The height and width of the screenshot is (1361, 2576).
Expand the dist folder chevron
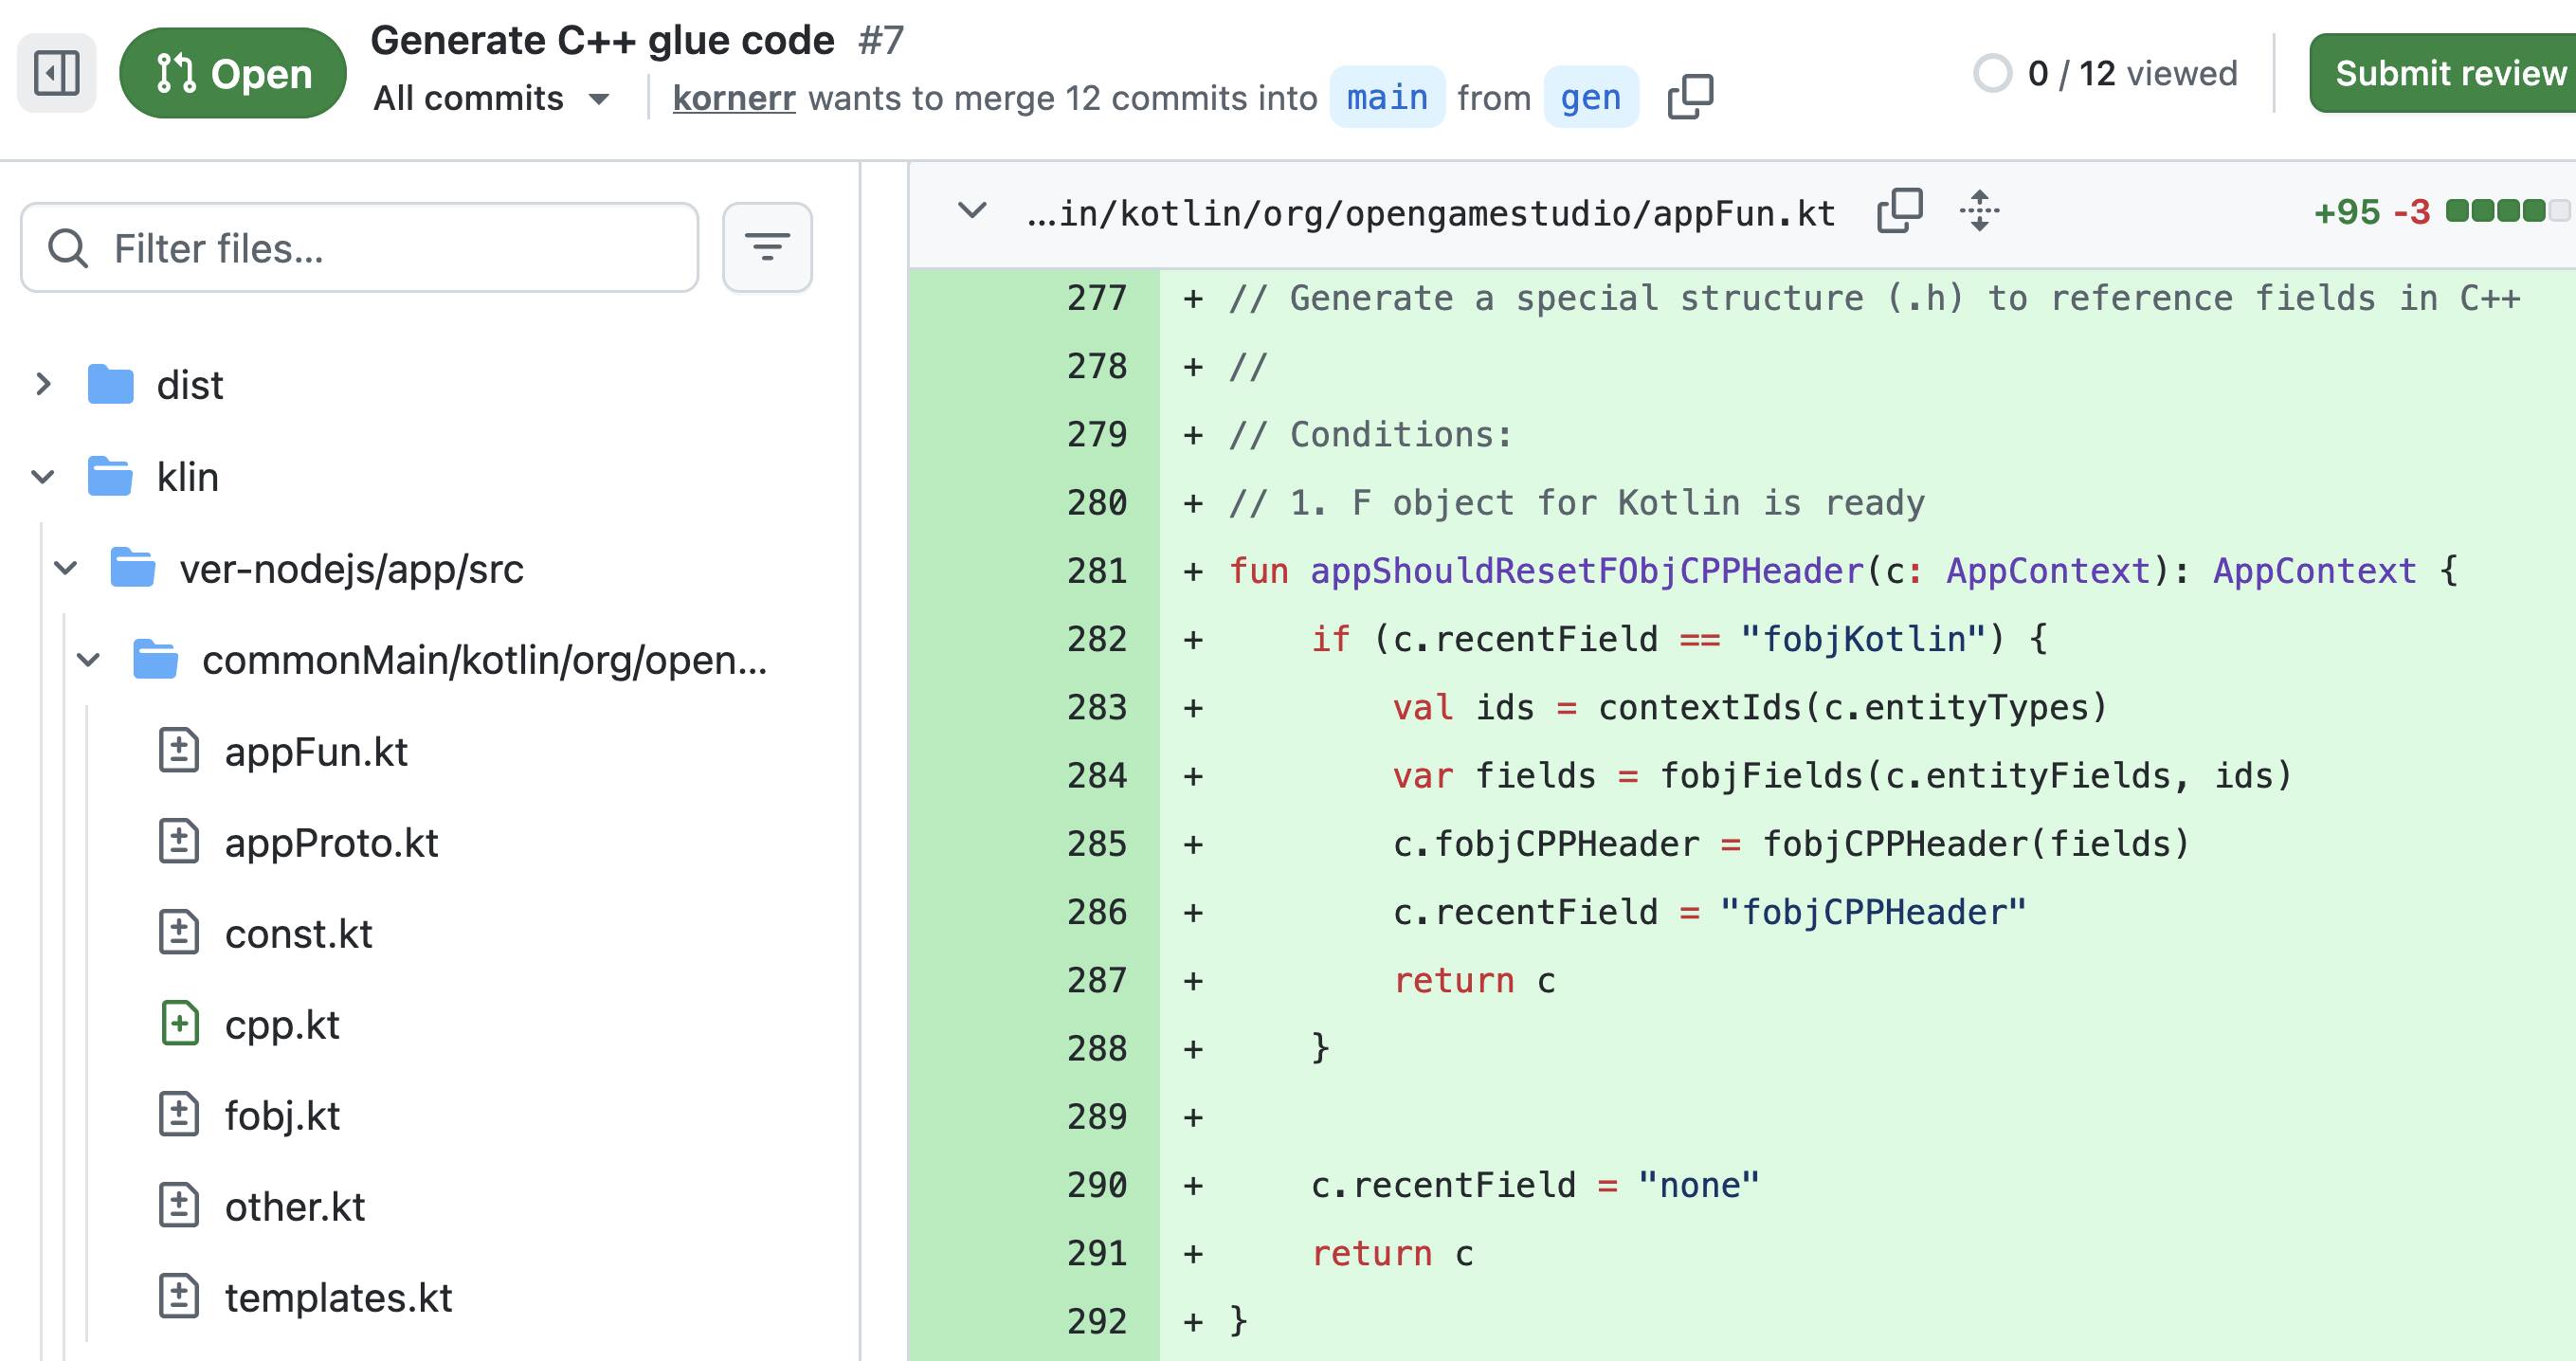[x=43, y=385]
